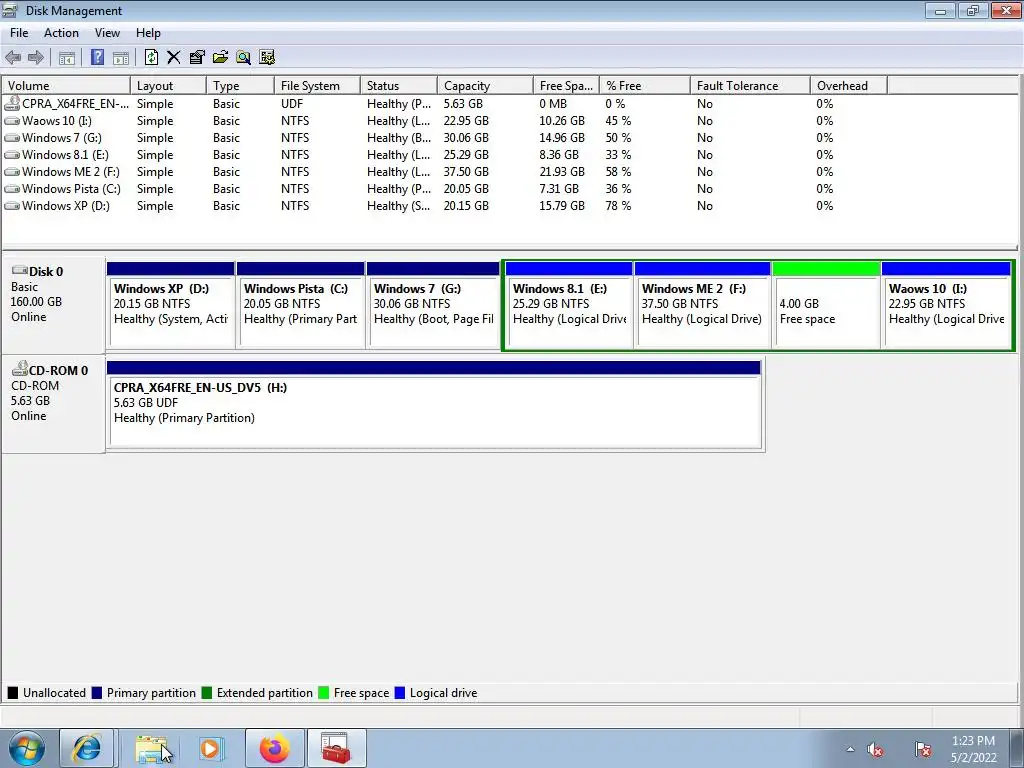Click the Refresh toolbar icon
1024x768 pixels.
click(151, 57)
